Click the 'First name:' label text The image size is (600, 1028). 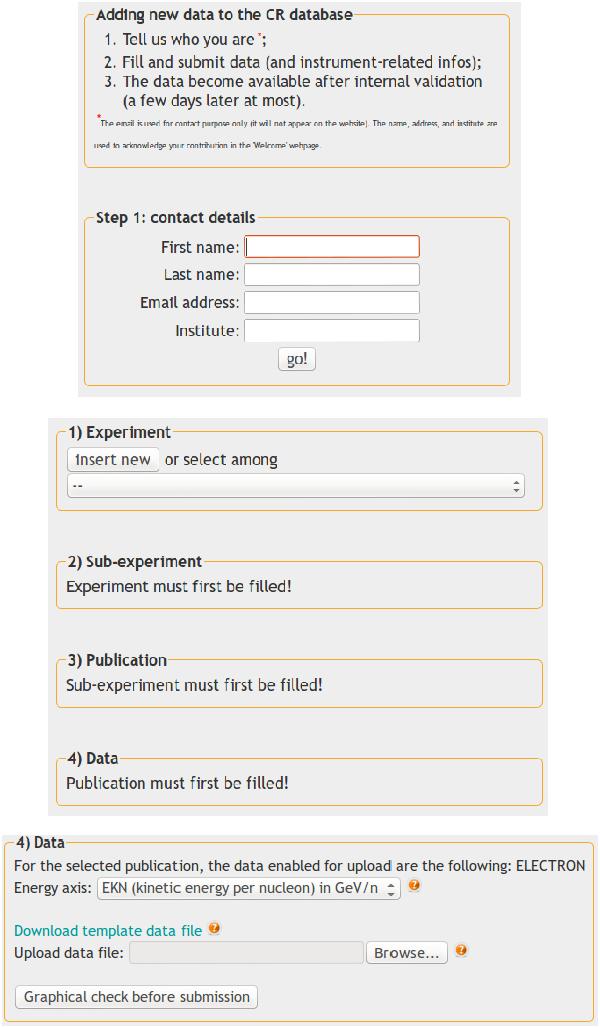point(200,247)
